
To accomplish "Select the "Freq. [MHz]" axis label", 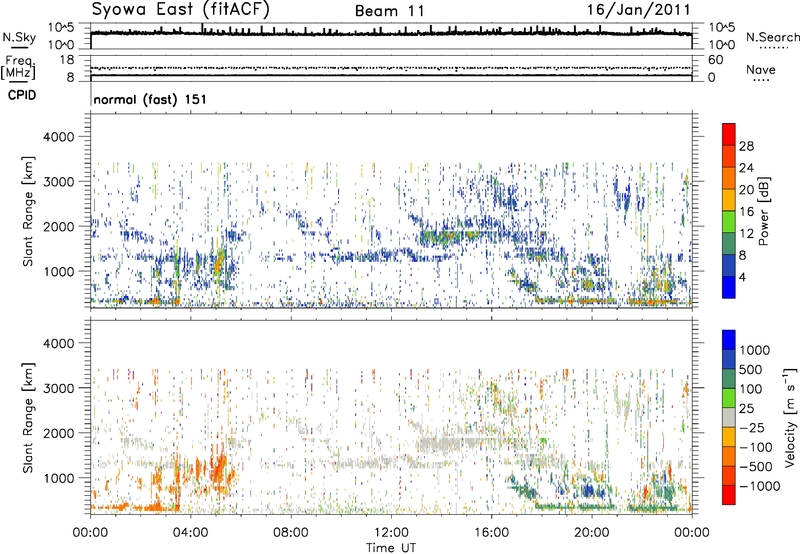I will 18,67.
